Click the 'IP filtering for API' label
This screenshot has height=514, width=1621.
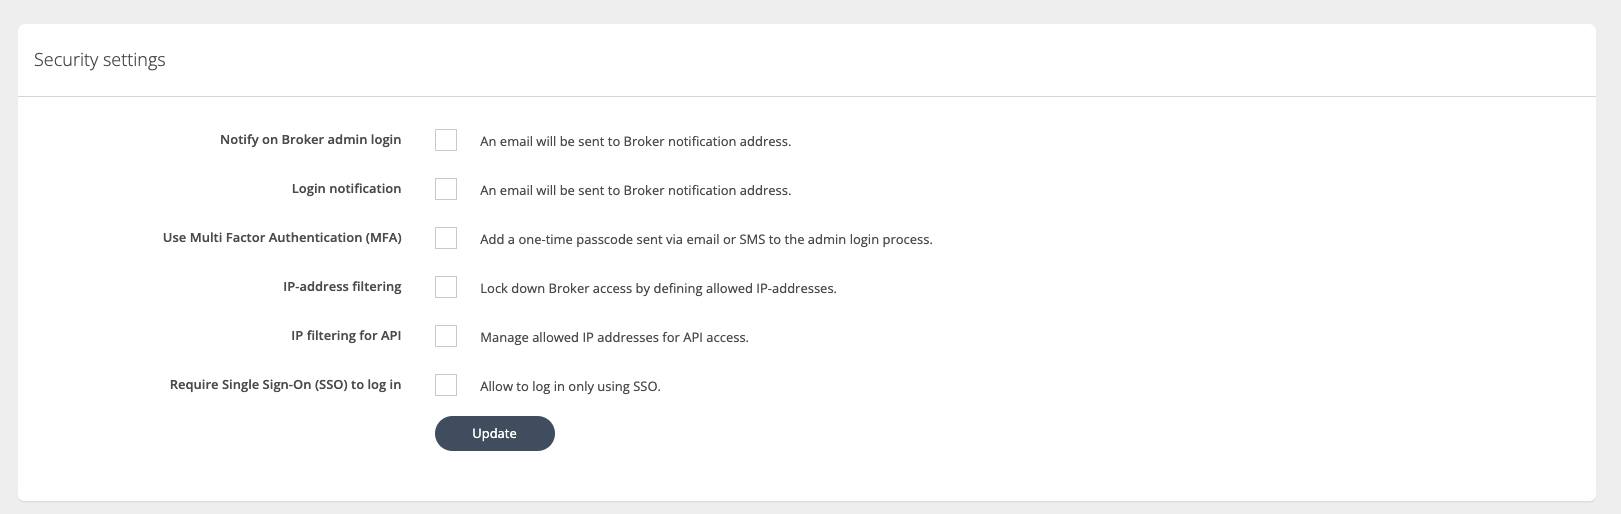(346, 336)
